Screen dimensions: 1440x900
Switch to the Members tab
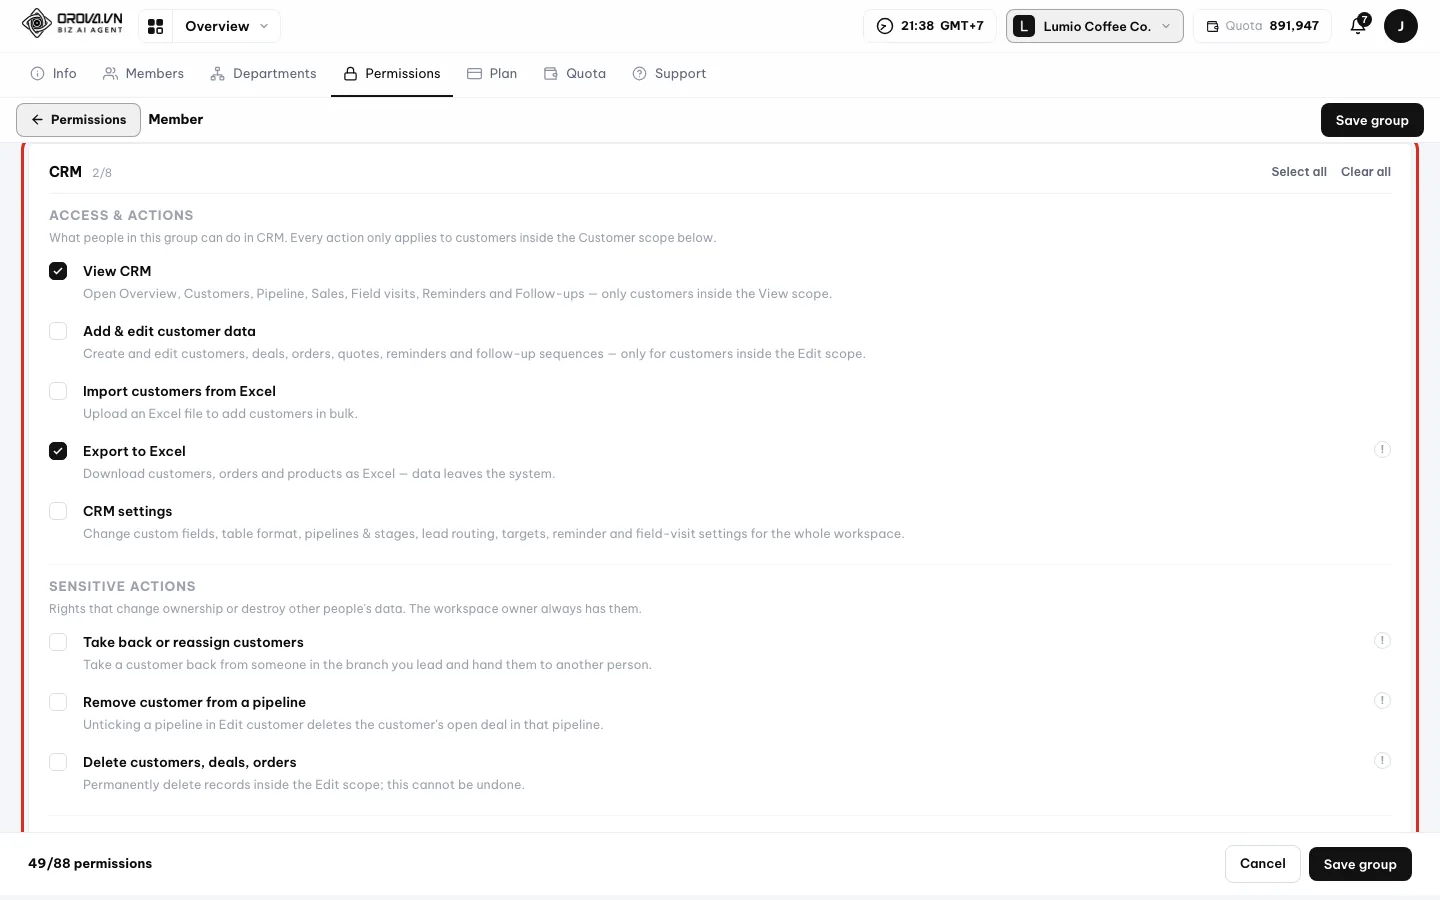pos(144,74)
